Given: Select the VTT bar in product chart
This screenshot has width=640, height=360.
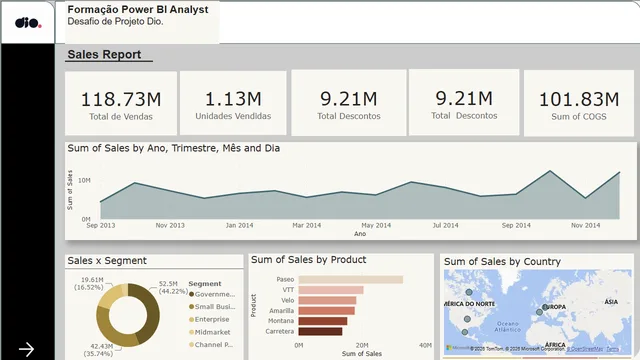Looking at the screenshot, I should click(x=331, y=290).
